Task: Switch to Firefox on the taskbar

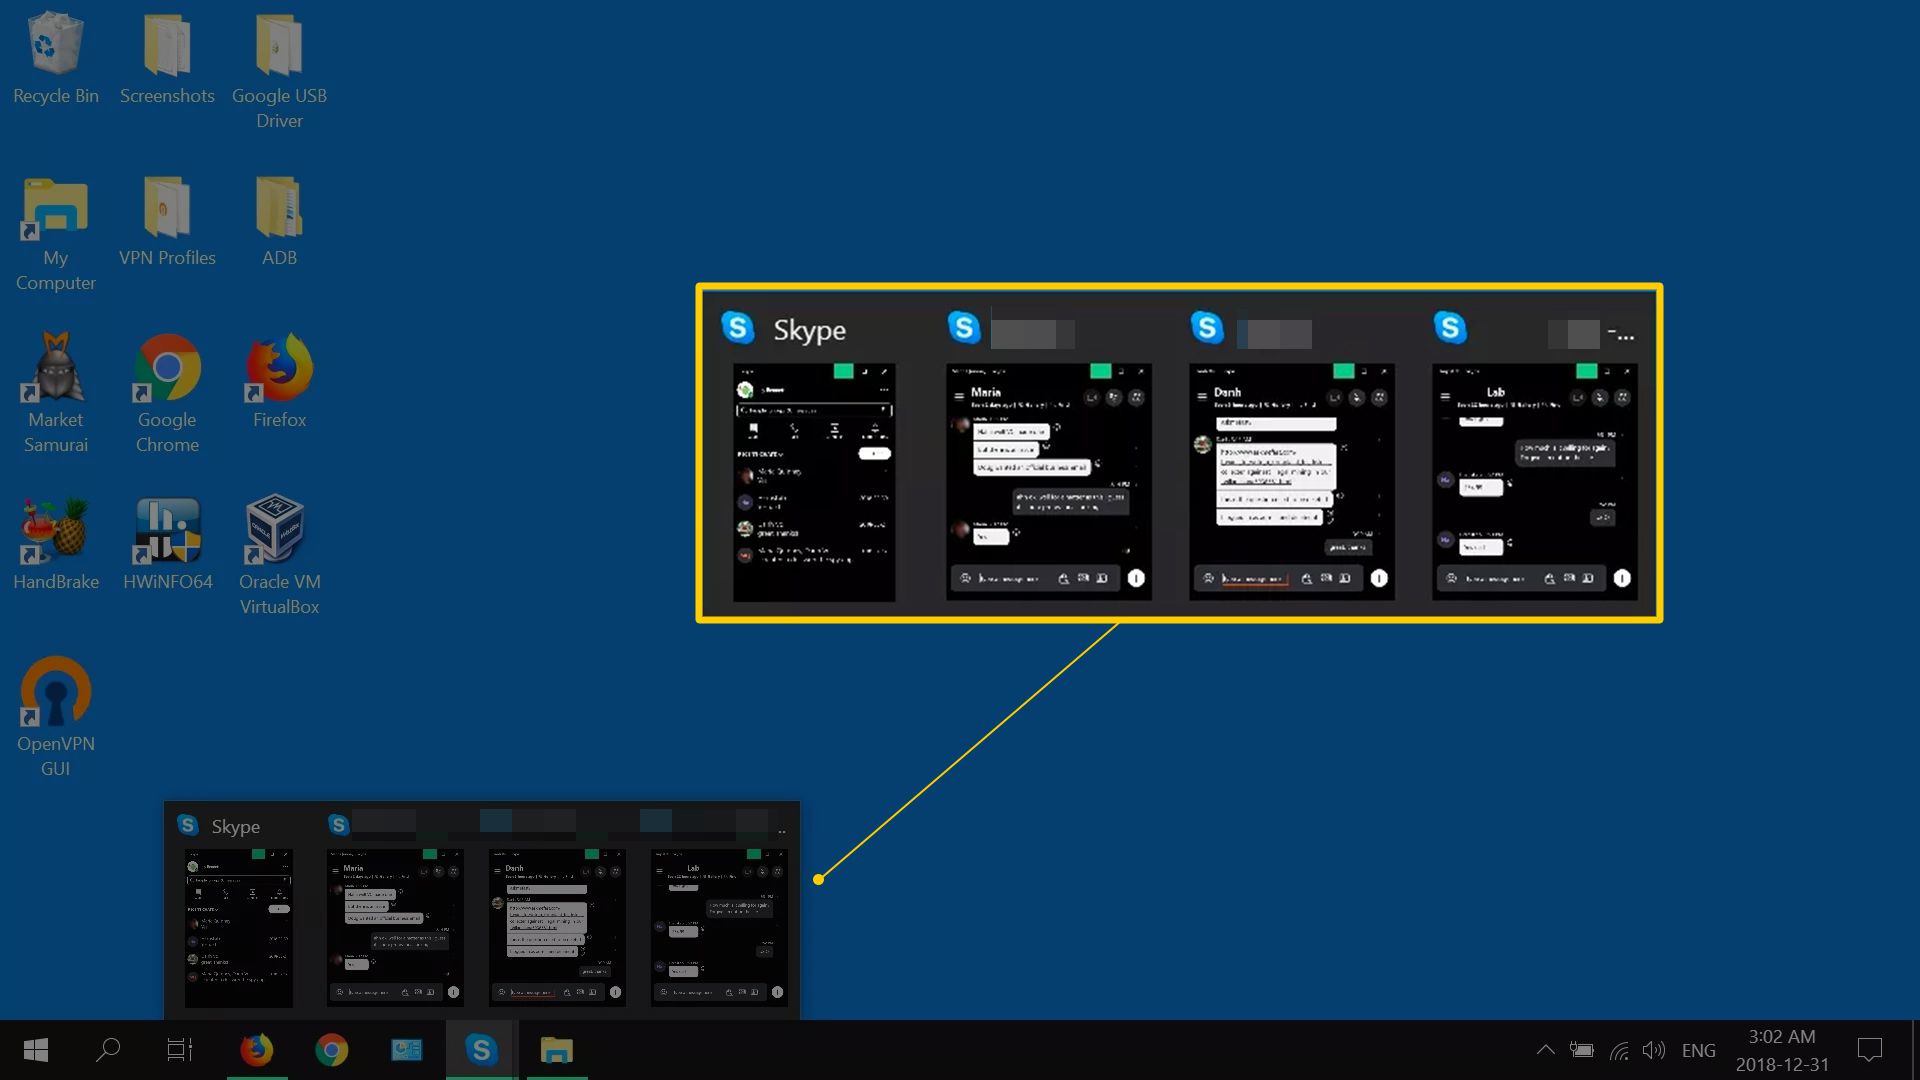Action: tap(257, 1050)
